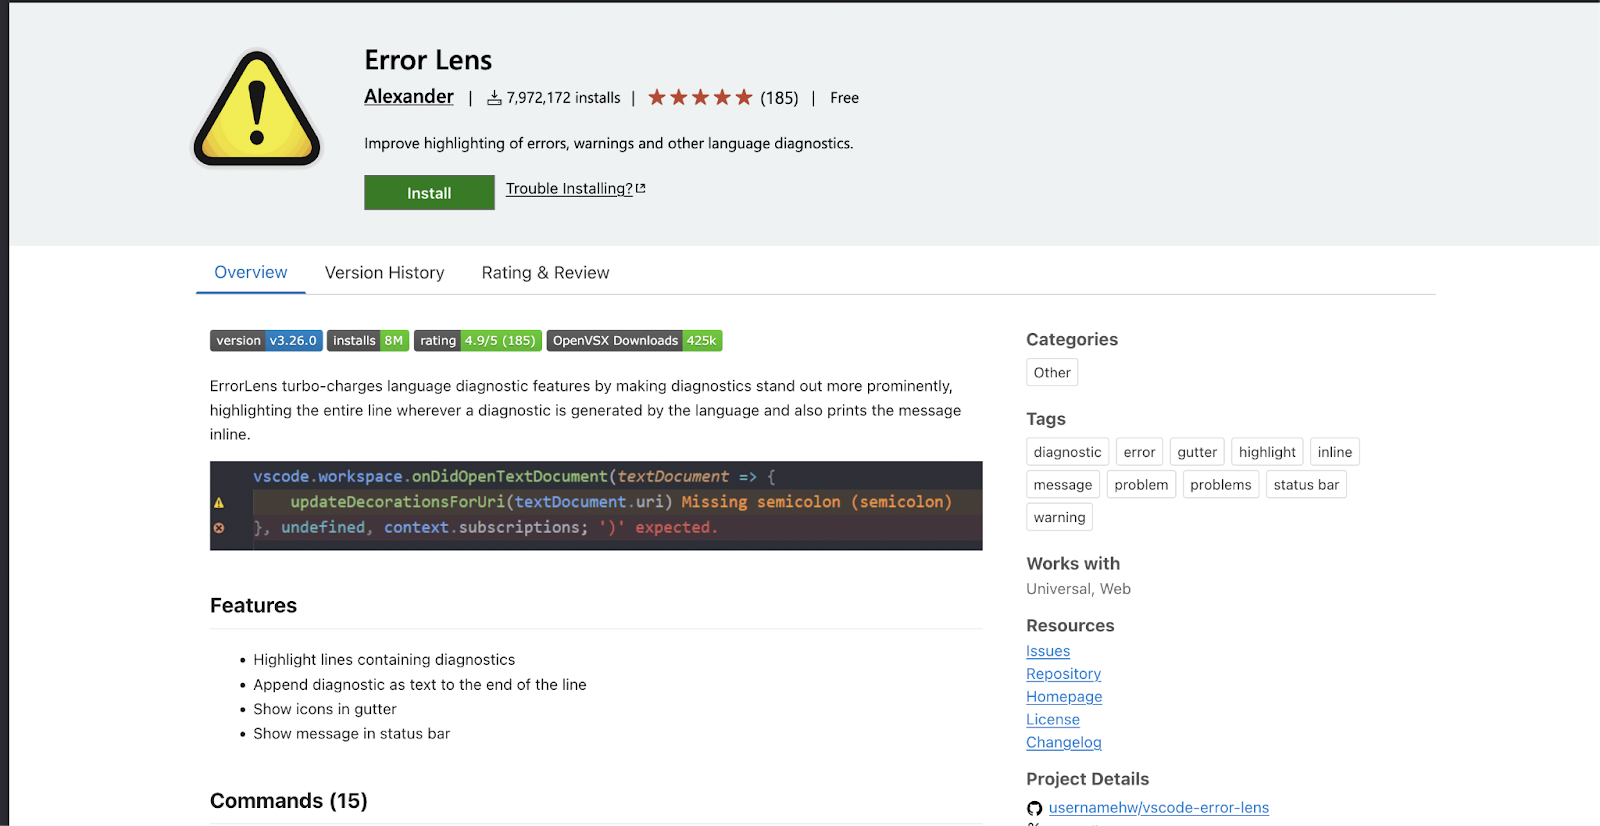The width and height of the screenshot is (1600, 826).
Task: Click the Error Lens warning triangle logo
Action: tap(257, 108)
